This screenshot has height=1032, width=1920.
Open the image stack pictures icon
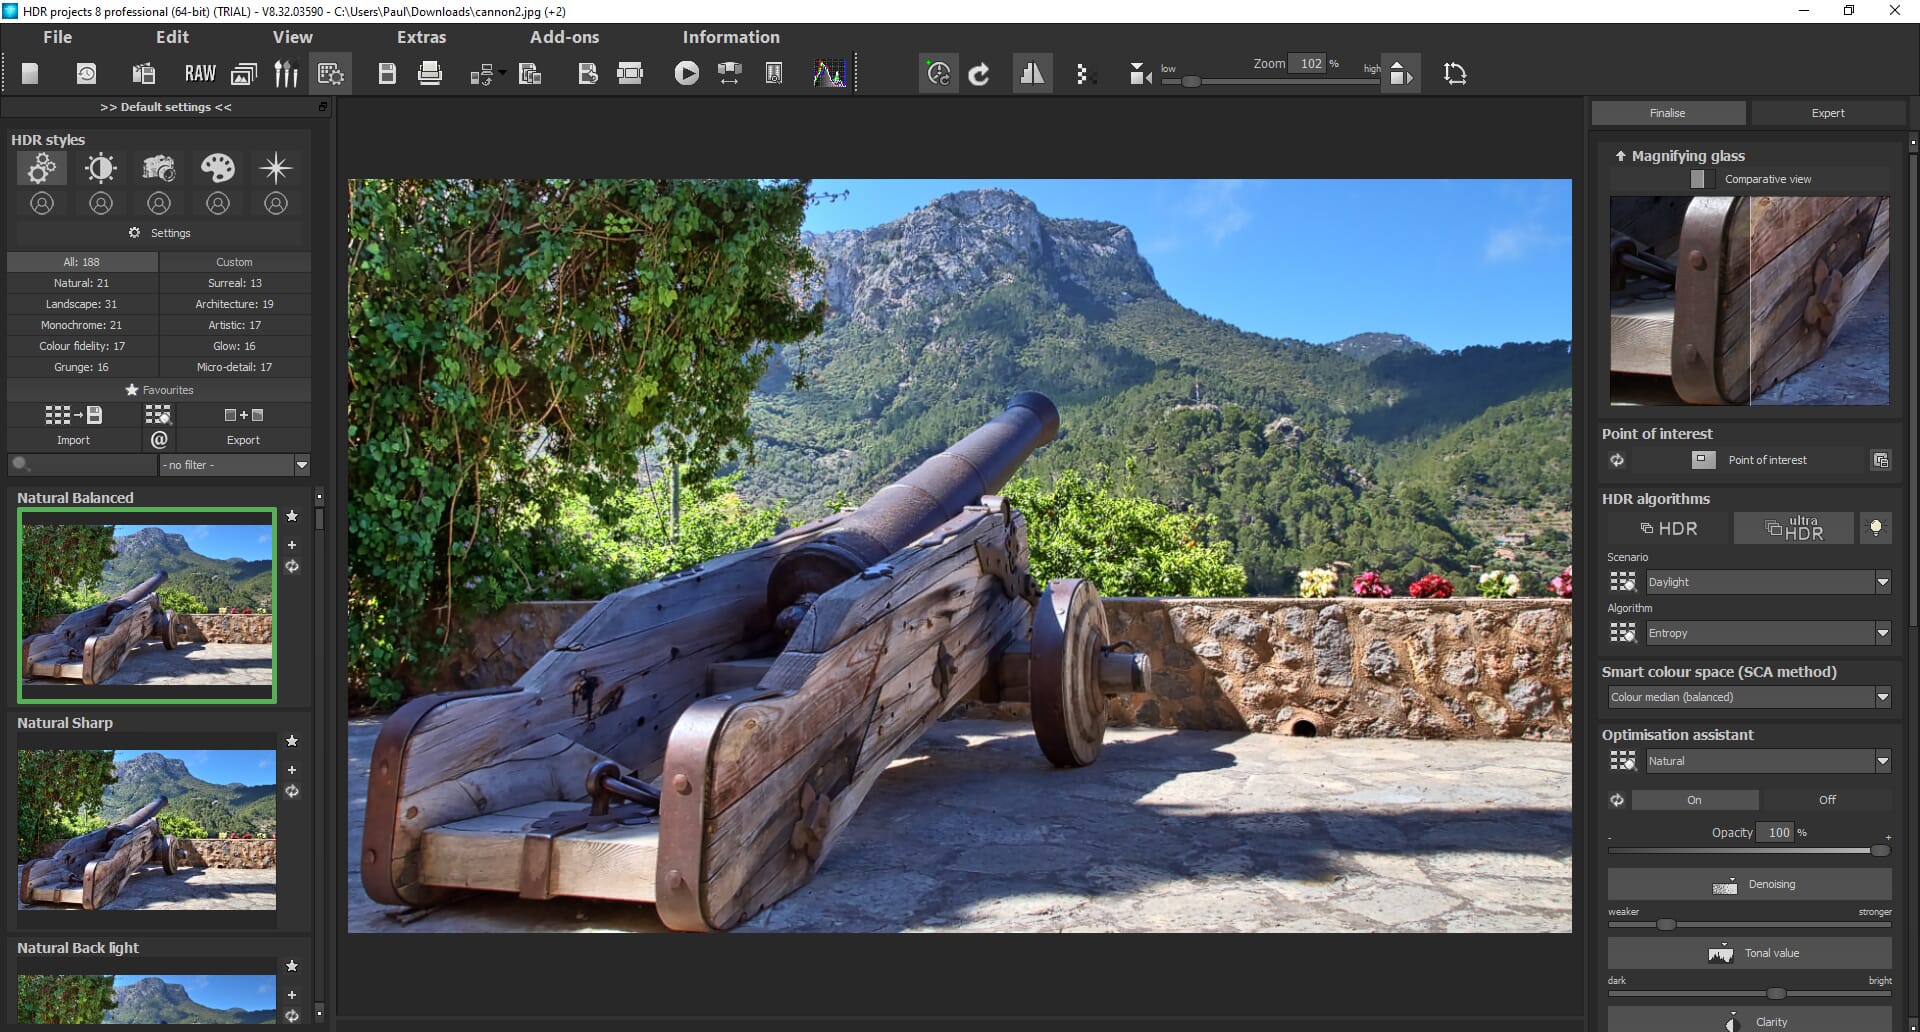click(x=244, y=73)
